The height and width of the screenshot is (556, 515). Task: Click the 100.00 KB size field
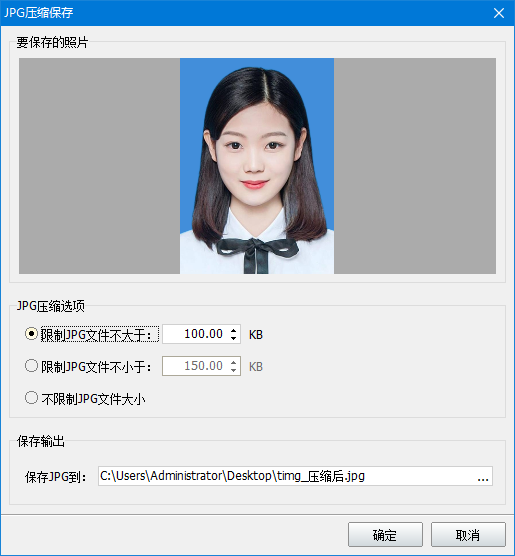196,334
